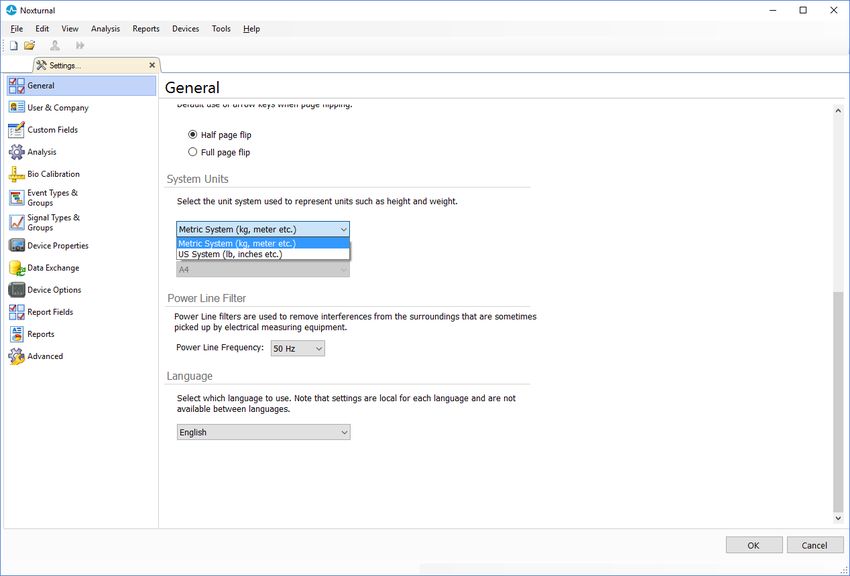The width and height of the screenshot is (850, 576).
Task: Click the Signal Types & Groups icon
Action: (x=17, y=222)
